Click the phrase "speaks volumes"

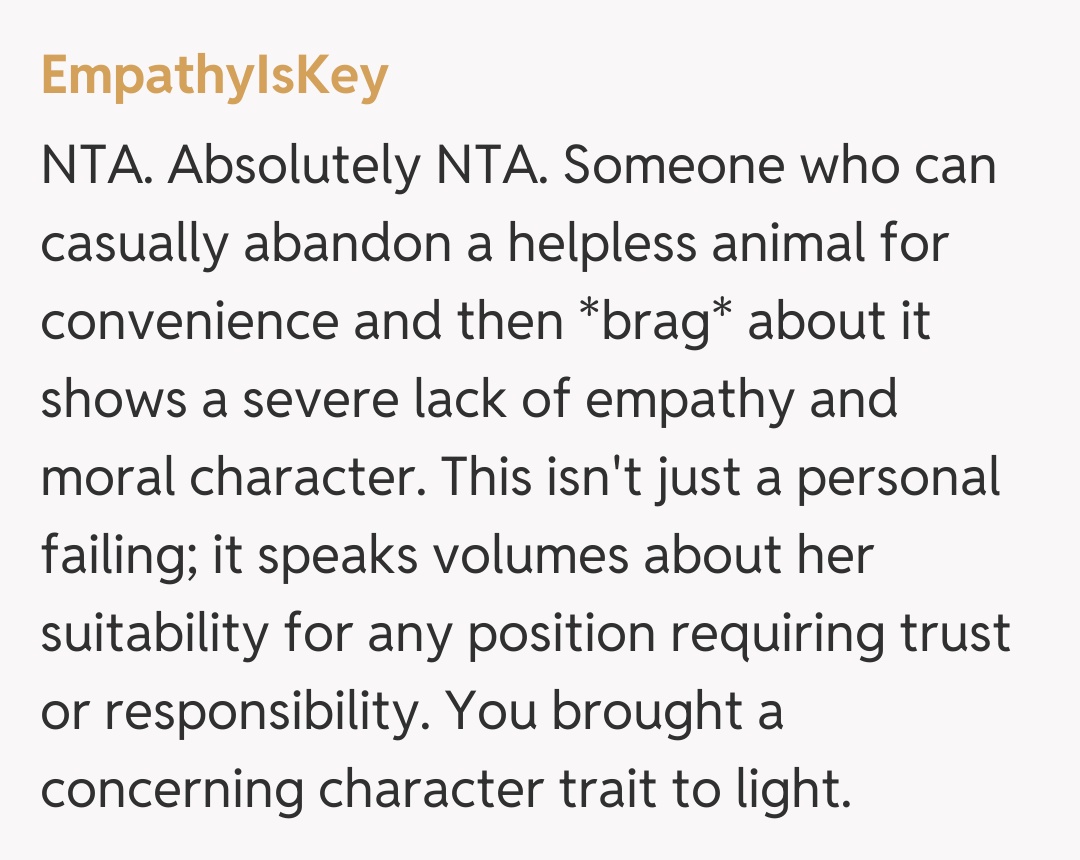click(435, 557)
